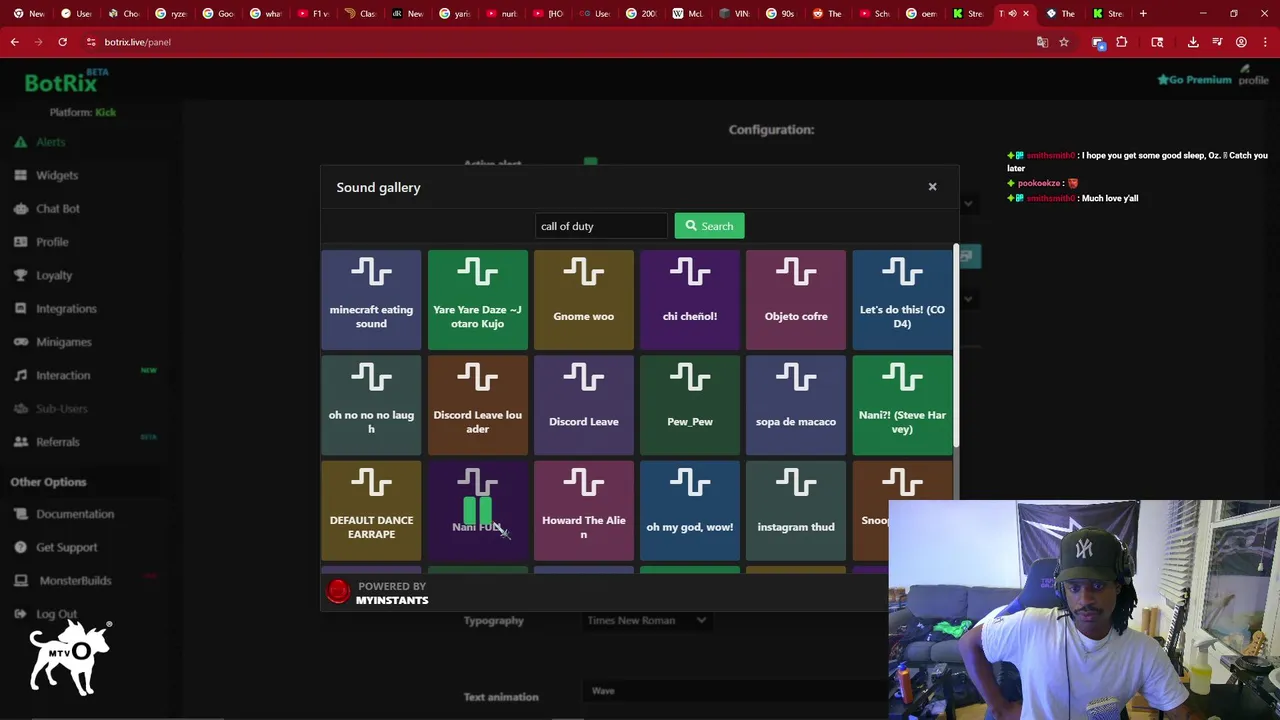Screen dimensions: 1280x720
Task: Open Alerts in the sidebar
Action: click(50, 142)
